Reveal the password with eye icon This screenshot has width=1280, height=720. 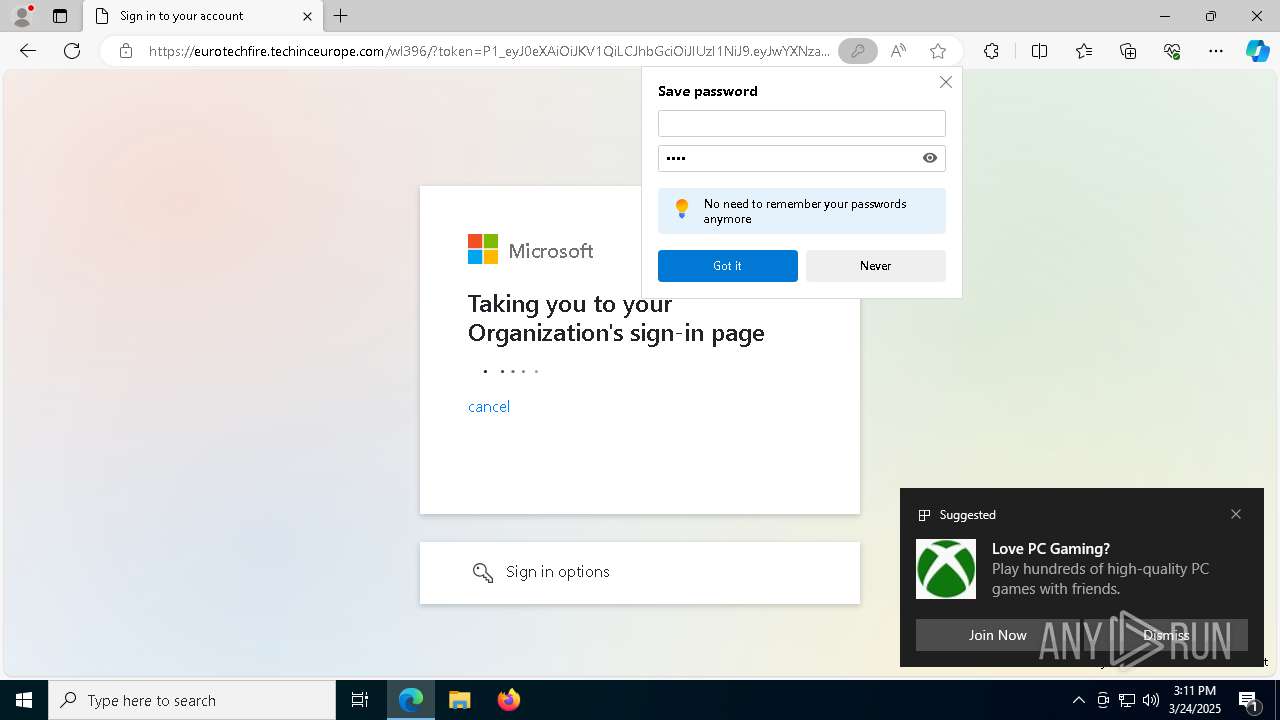[x=930, y=158]
